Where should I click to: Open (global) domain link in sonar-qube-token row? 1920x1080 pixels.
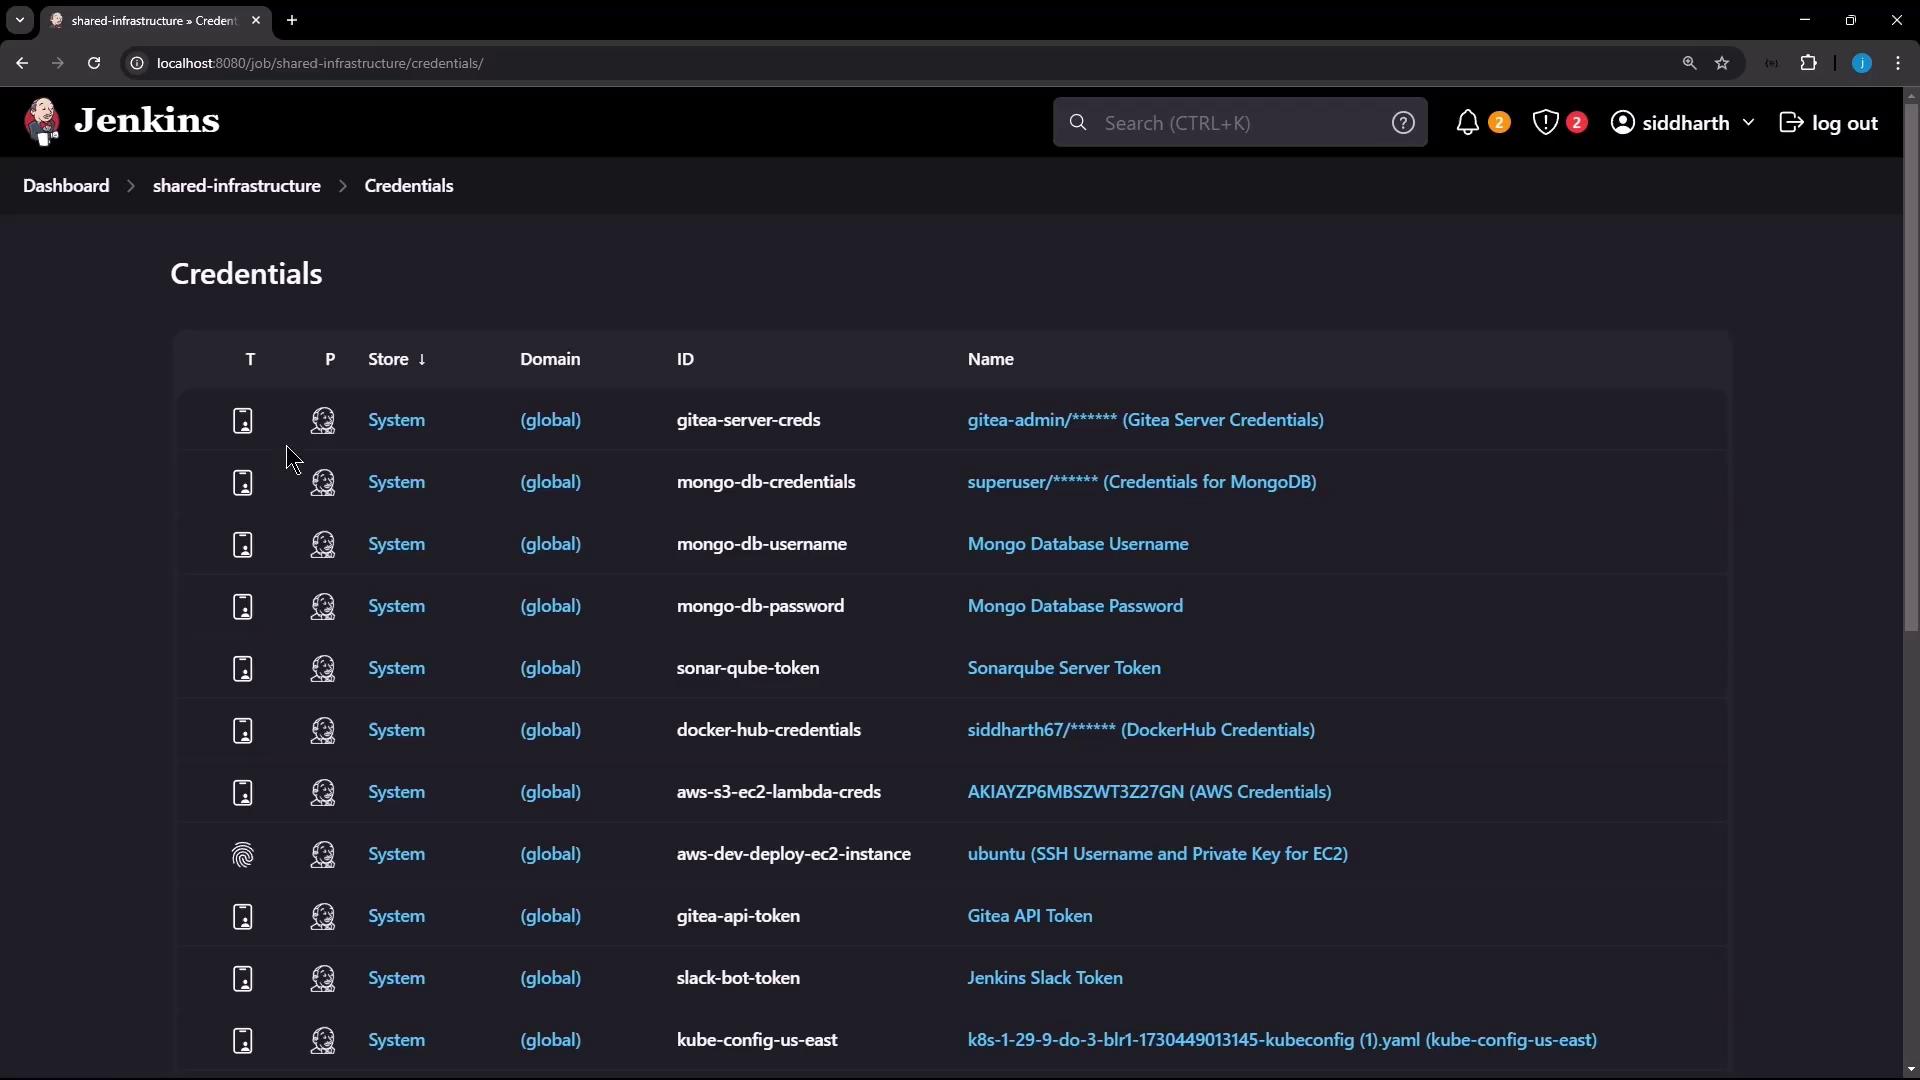coord(550,668)
